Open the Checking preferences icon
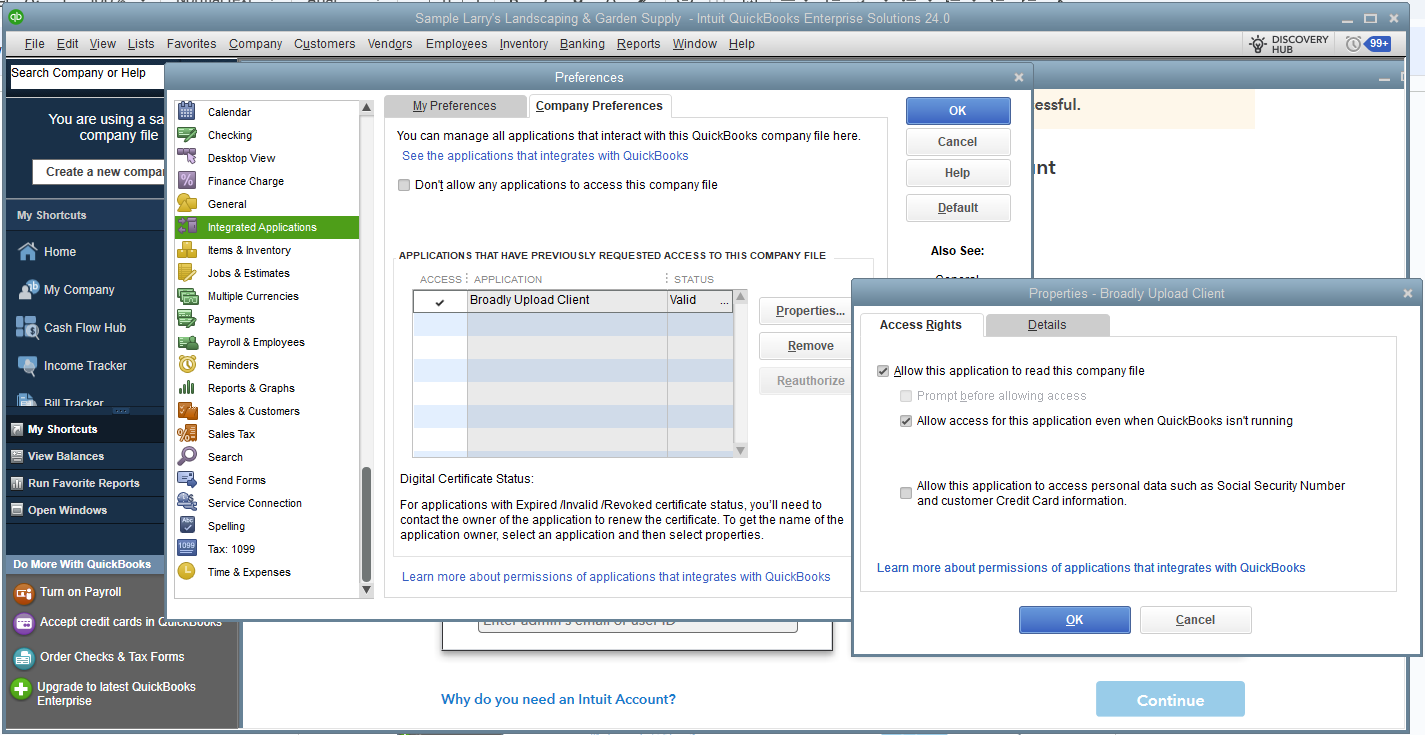This screenshot has height=735, width=1425. (x=187, y=135)
